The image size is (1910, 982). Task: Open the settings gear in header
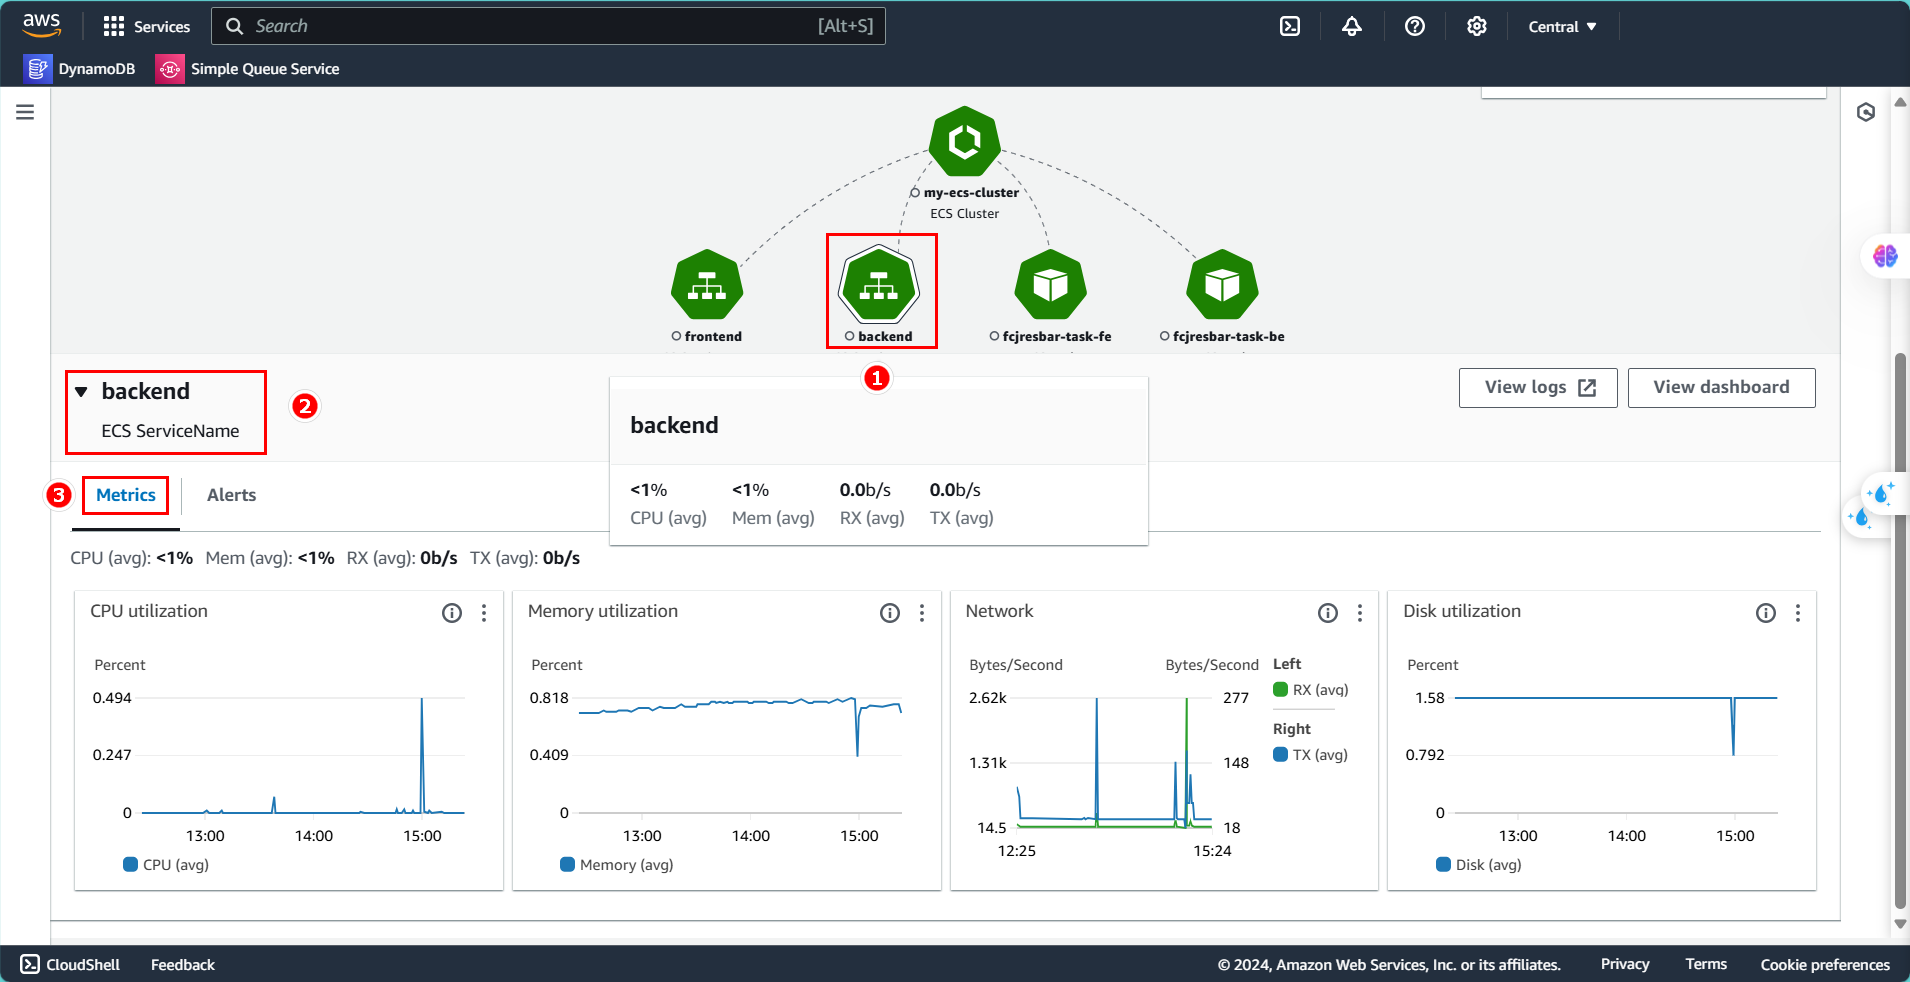[1477, 26]
